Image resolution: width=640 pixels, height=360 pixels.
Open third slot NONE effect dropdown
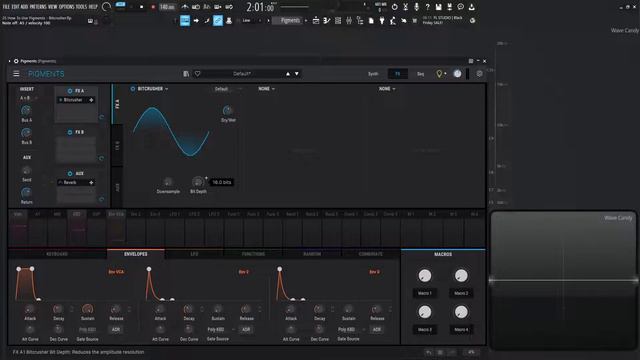click(387, 89)
